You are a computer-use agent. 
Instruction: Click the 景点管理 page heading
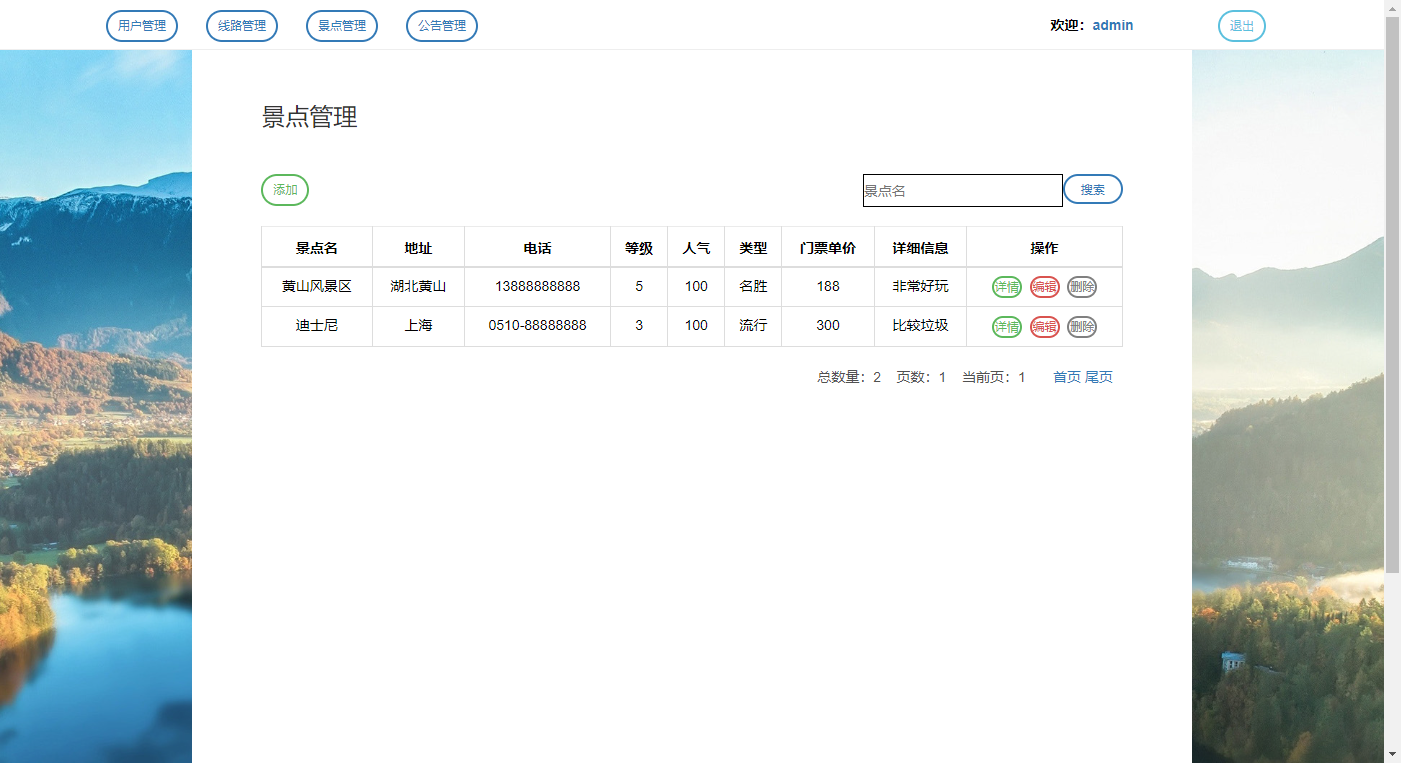[x=310, y=117]
